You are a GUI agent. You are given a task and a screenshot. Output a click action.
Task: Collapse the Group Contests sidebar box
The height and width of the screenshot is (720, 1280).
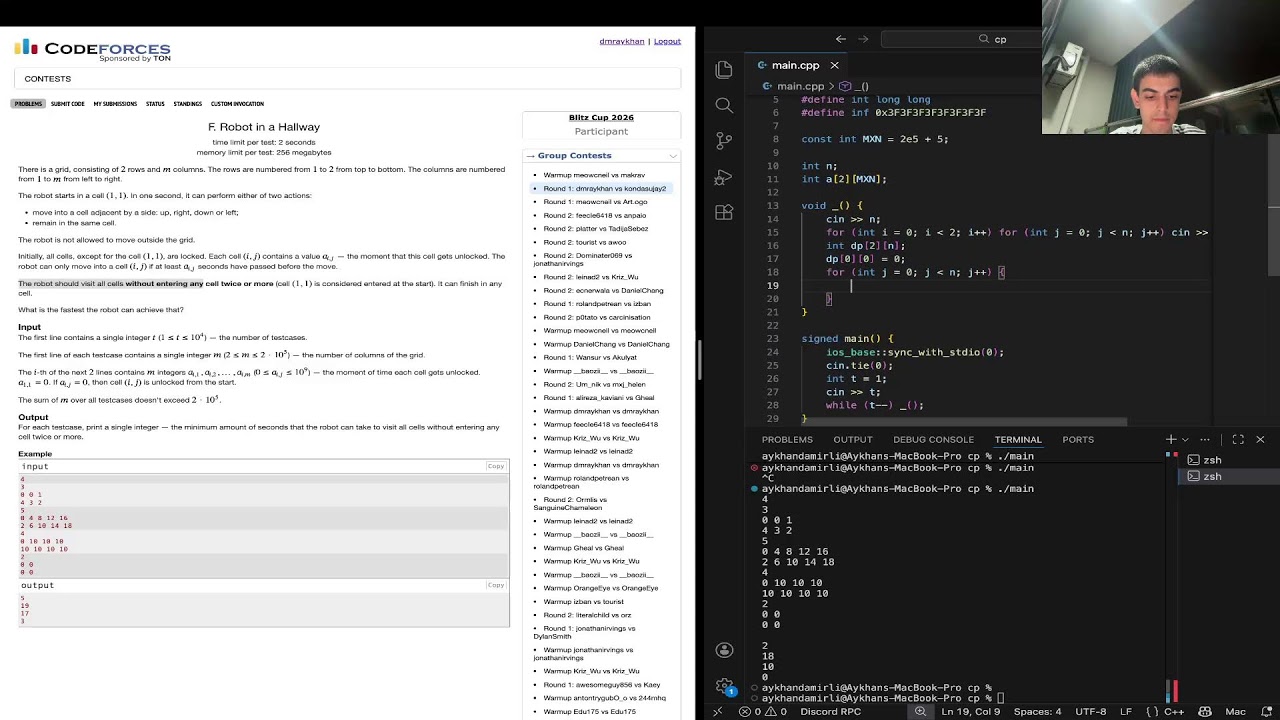tap(673, 156)
